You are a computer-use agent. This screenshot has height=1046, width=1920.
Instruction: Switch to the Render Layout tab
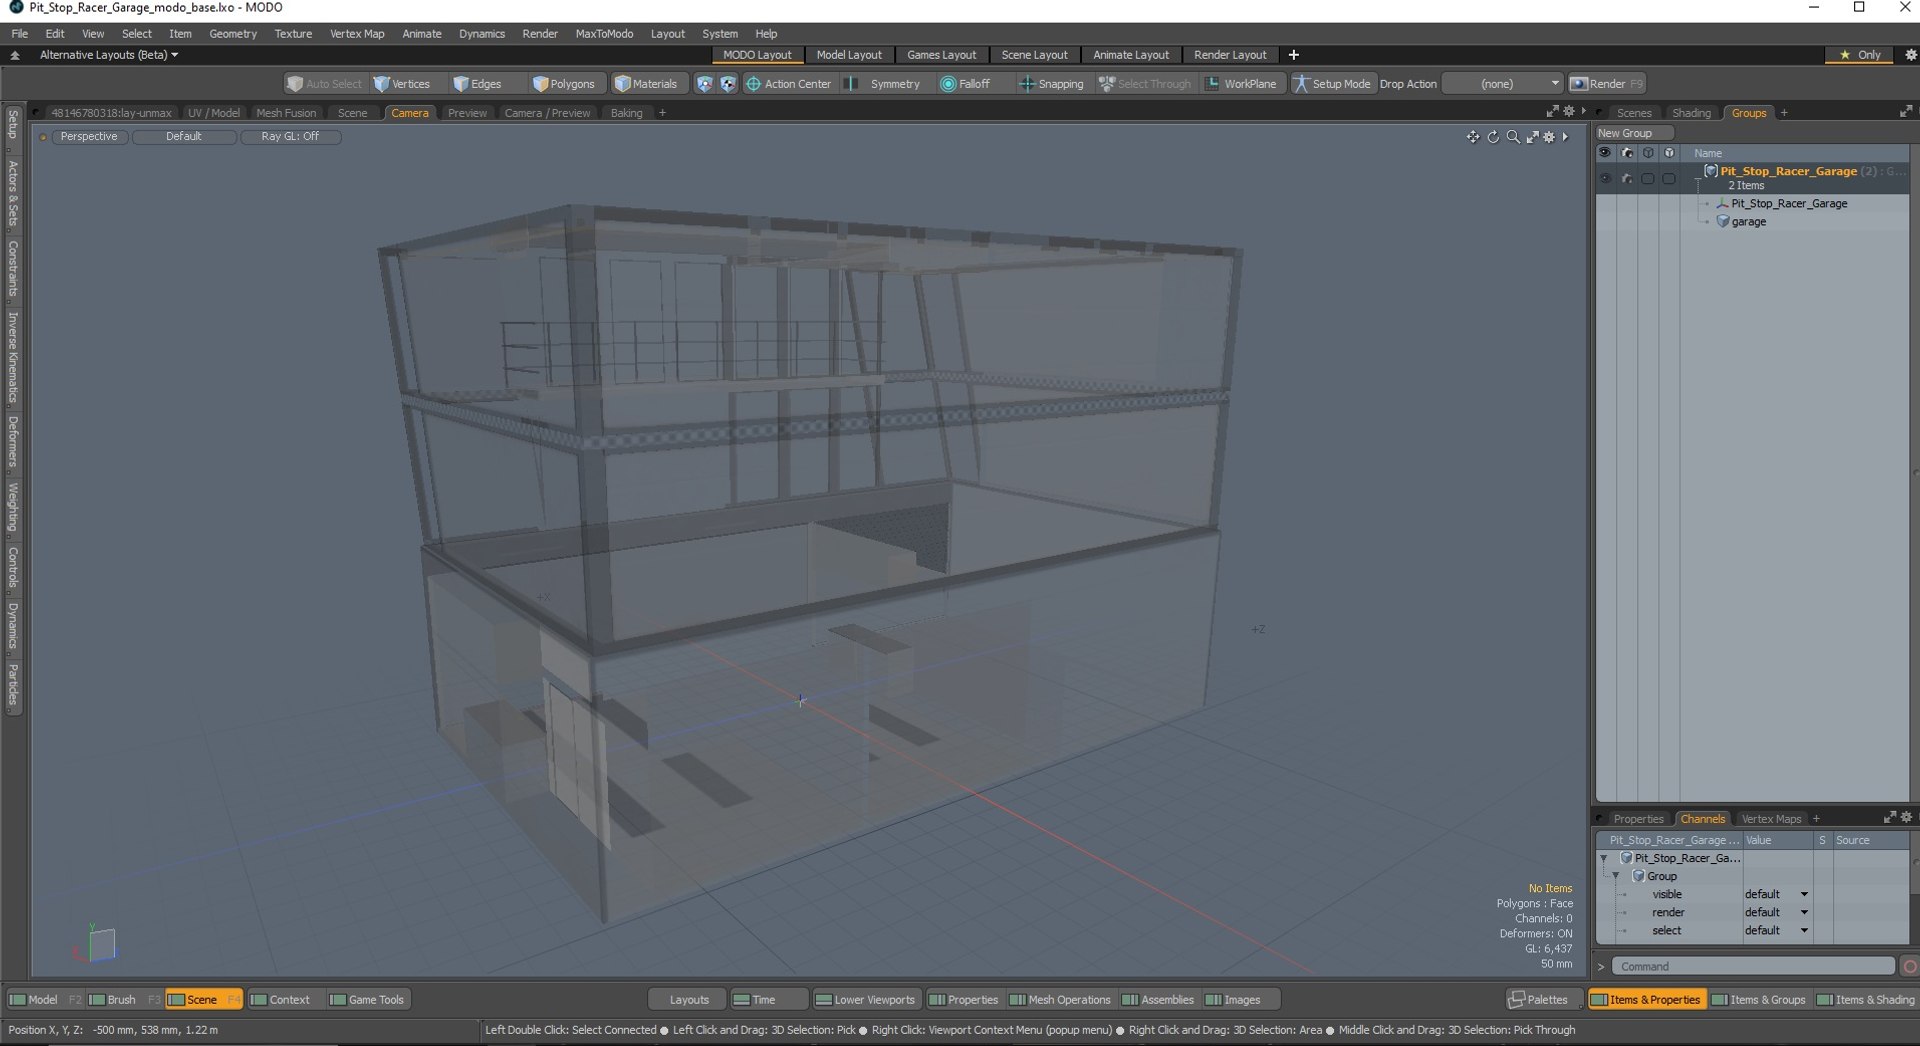pos(1229,55)
